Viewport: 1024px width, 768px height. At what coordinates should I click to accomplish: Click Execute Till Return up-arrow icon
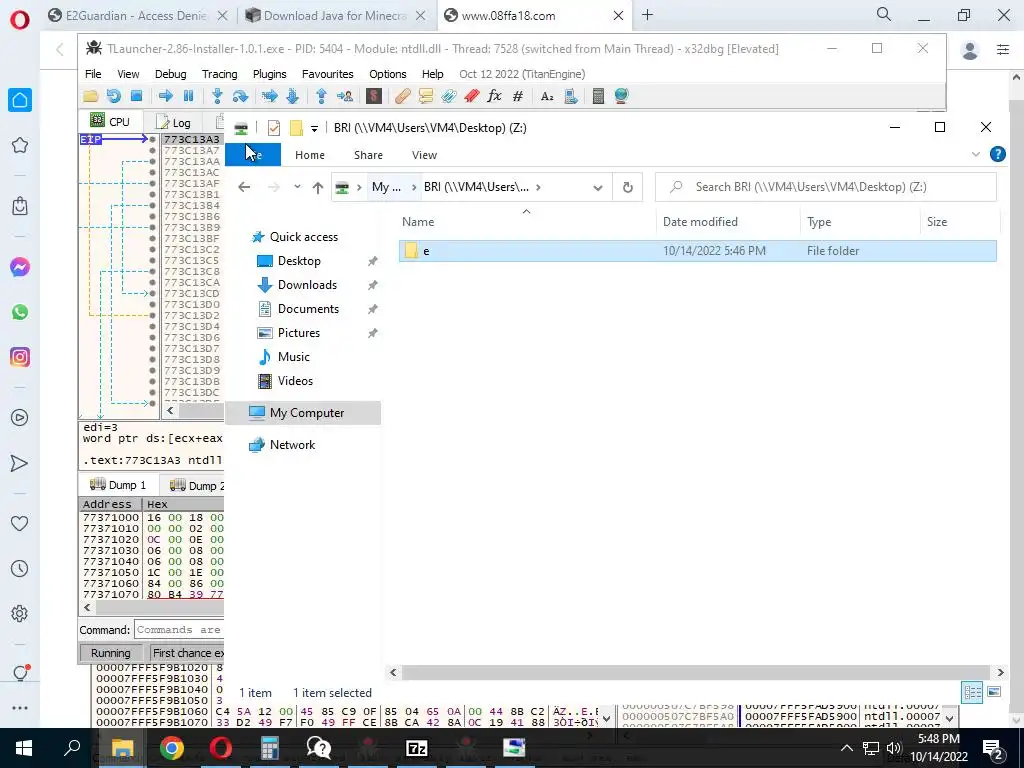[321, 97]
